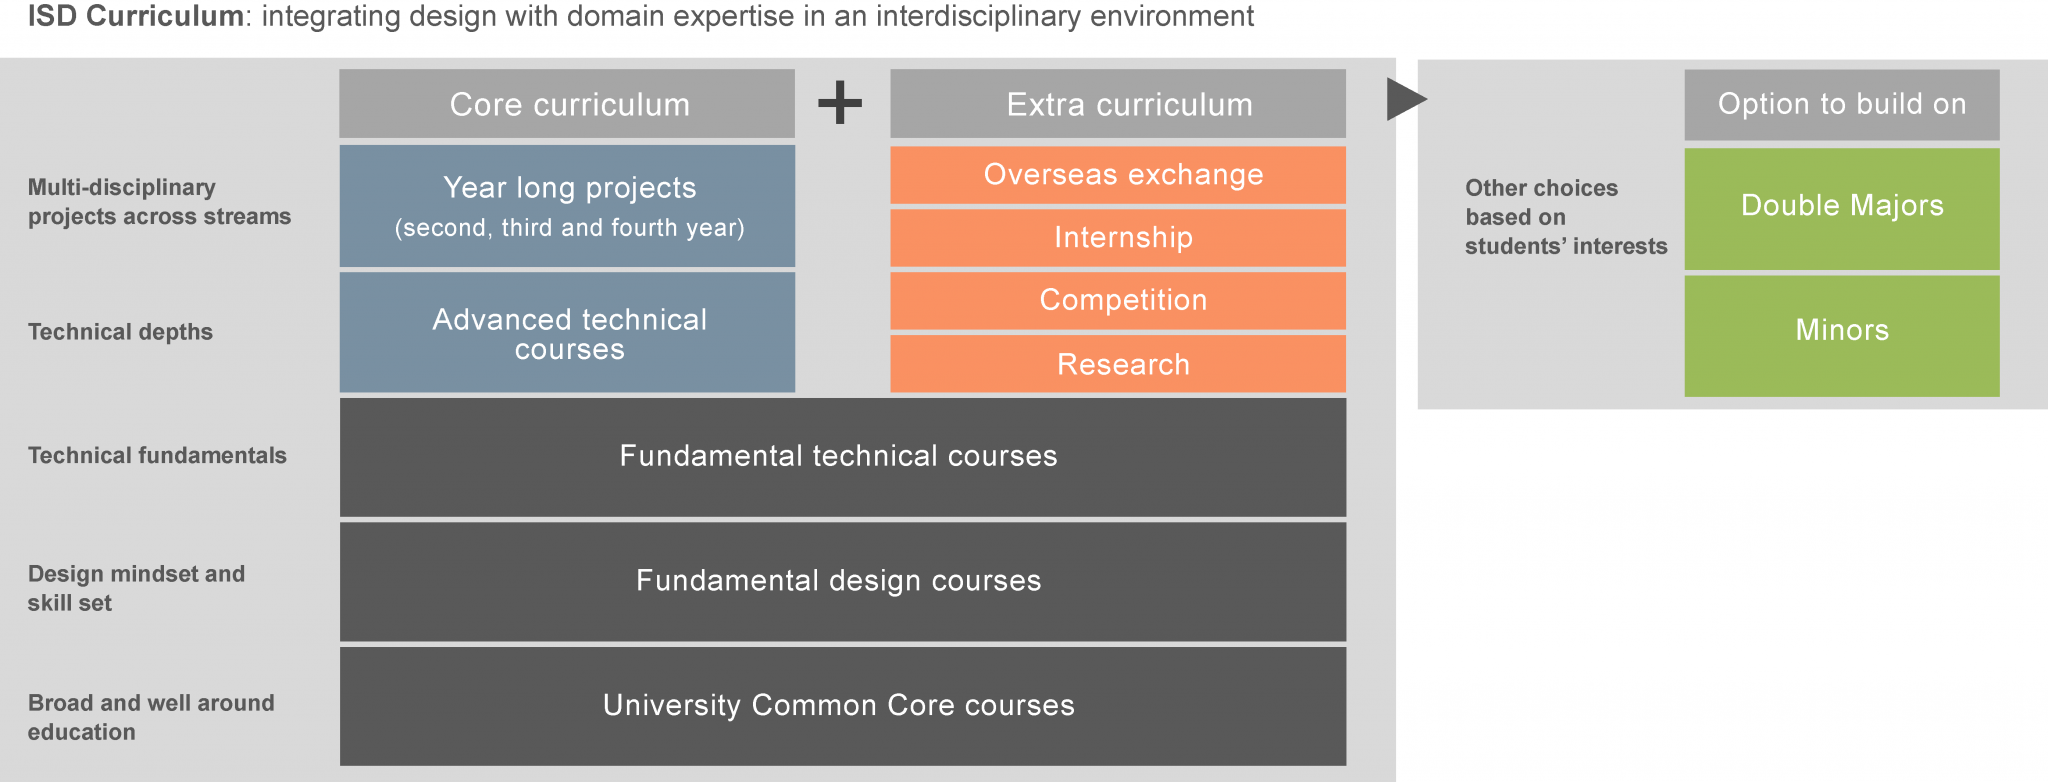Select the Extra curriculum header

(1118, 104)
